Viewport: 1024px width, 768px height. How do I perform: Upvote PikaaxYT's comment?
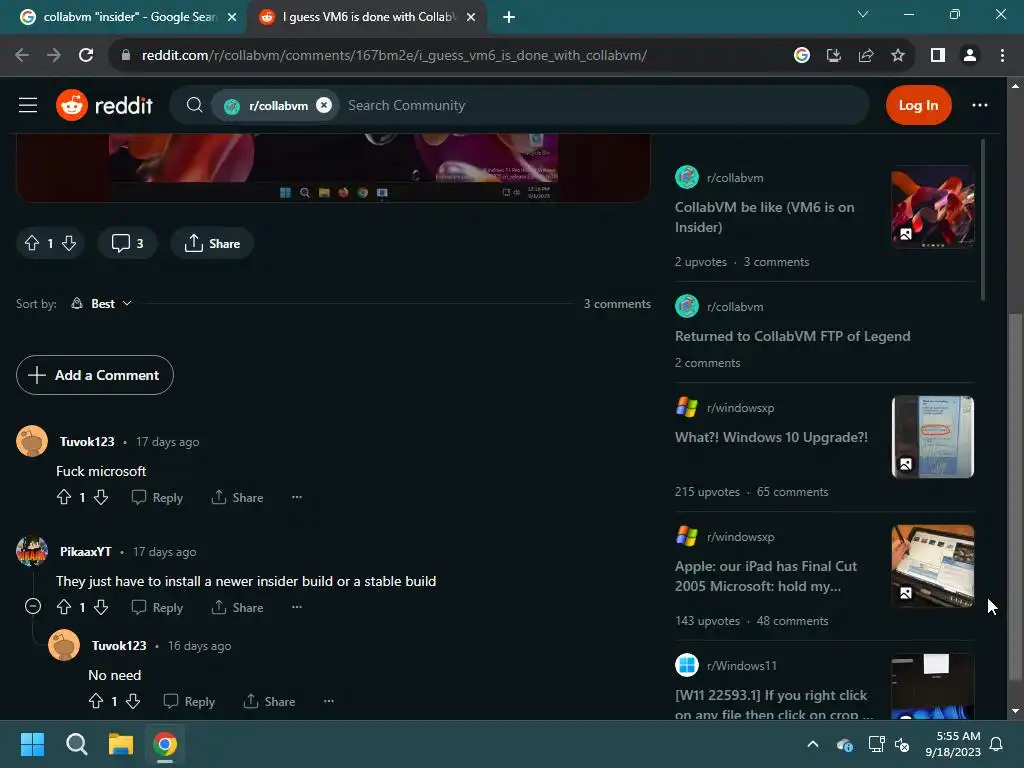pyautogui.click(x=63, y=607)
